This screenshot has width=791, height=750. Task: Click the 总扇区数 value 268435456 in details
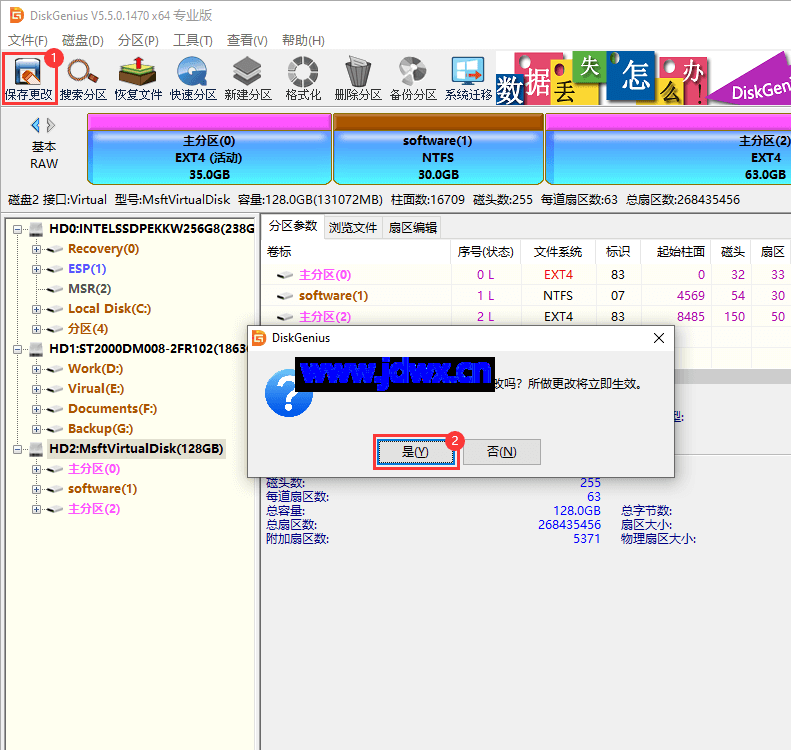(x=570, y=525)
